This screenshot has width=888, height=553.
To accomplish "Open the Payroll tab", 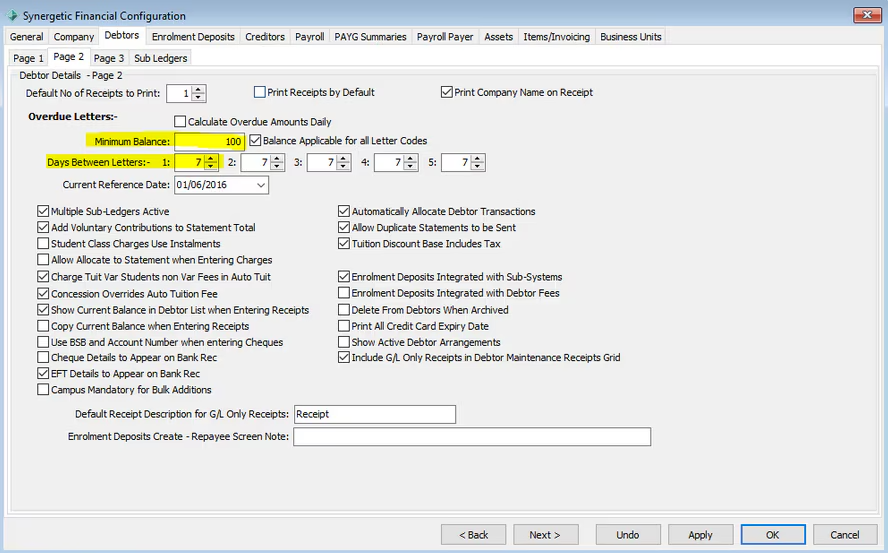I will pyautogui.click(x=309, y=37).
